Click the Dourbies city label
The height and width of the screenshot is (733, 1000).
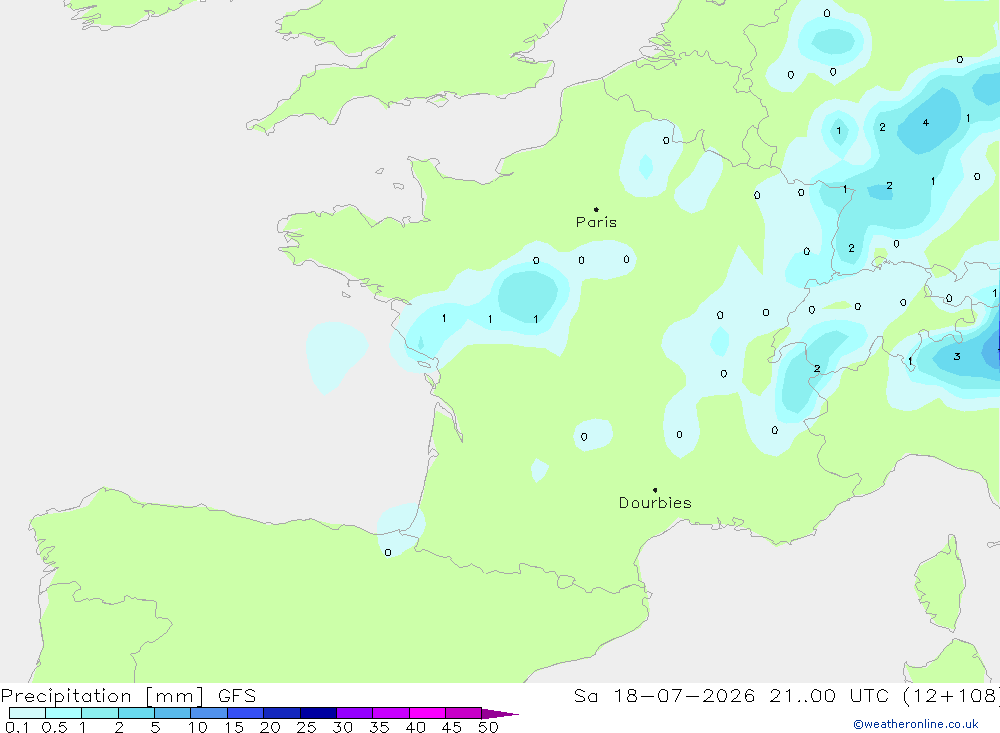tap(655, 503)
